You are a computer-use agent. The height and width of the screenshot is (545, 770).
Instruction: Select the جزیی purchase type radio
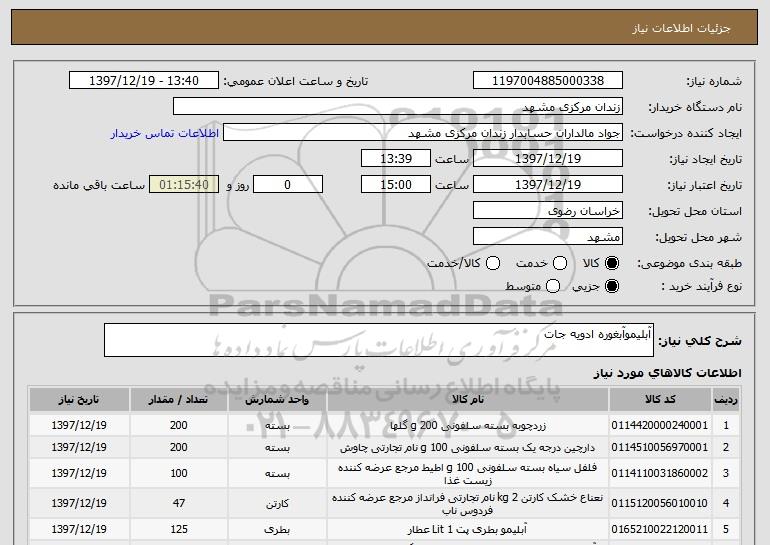(x=612, y=286)
